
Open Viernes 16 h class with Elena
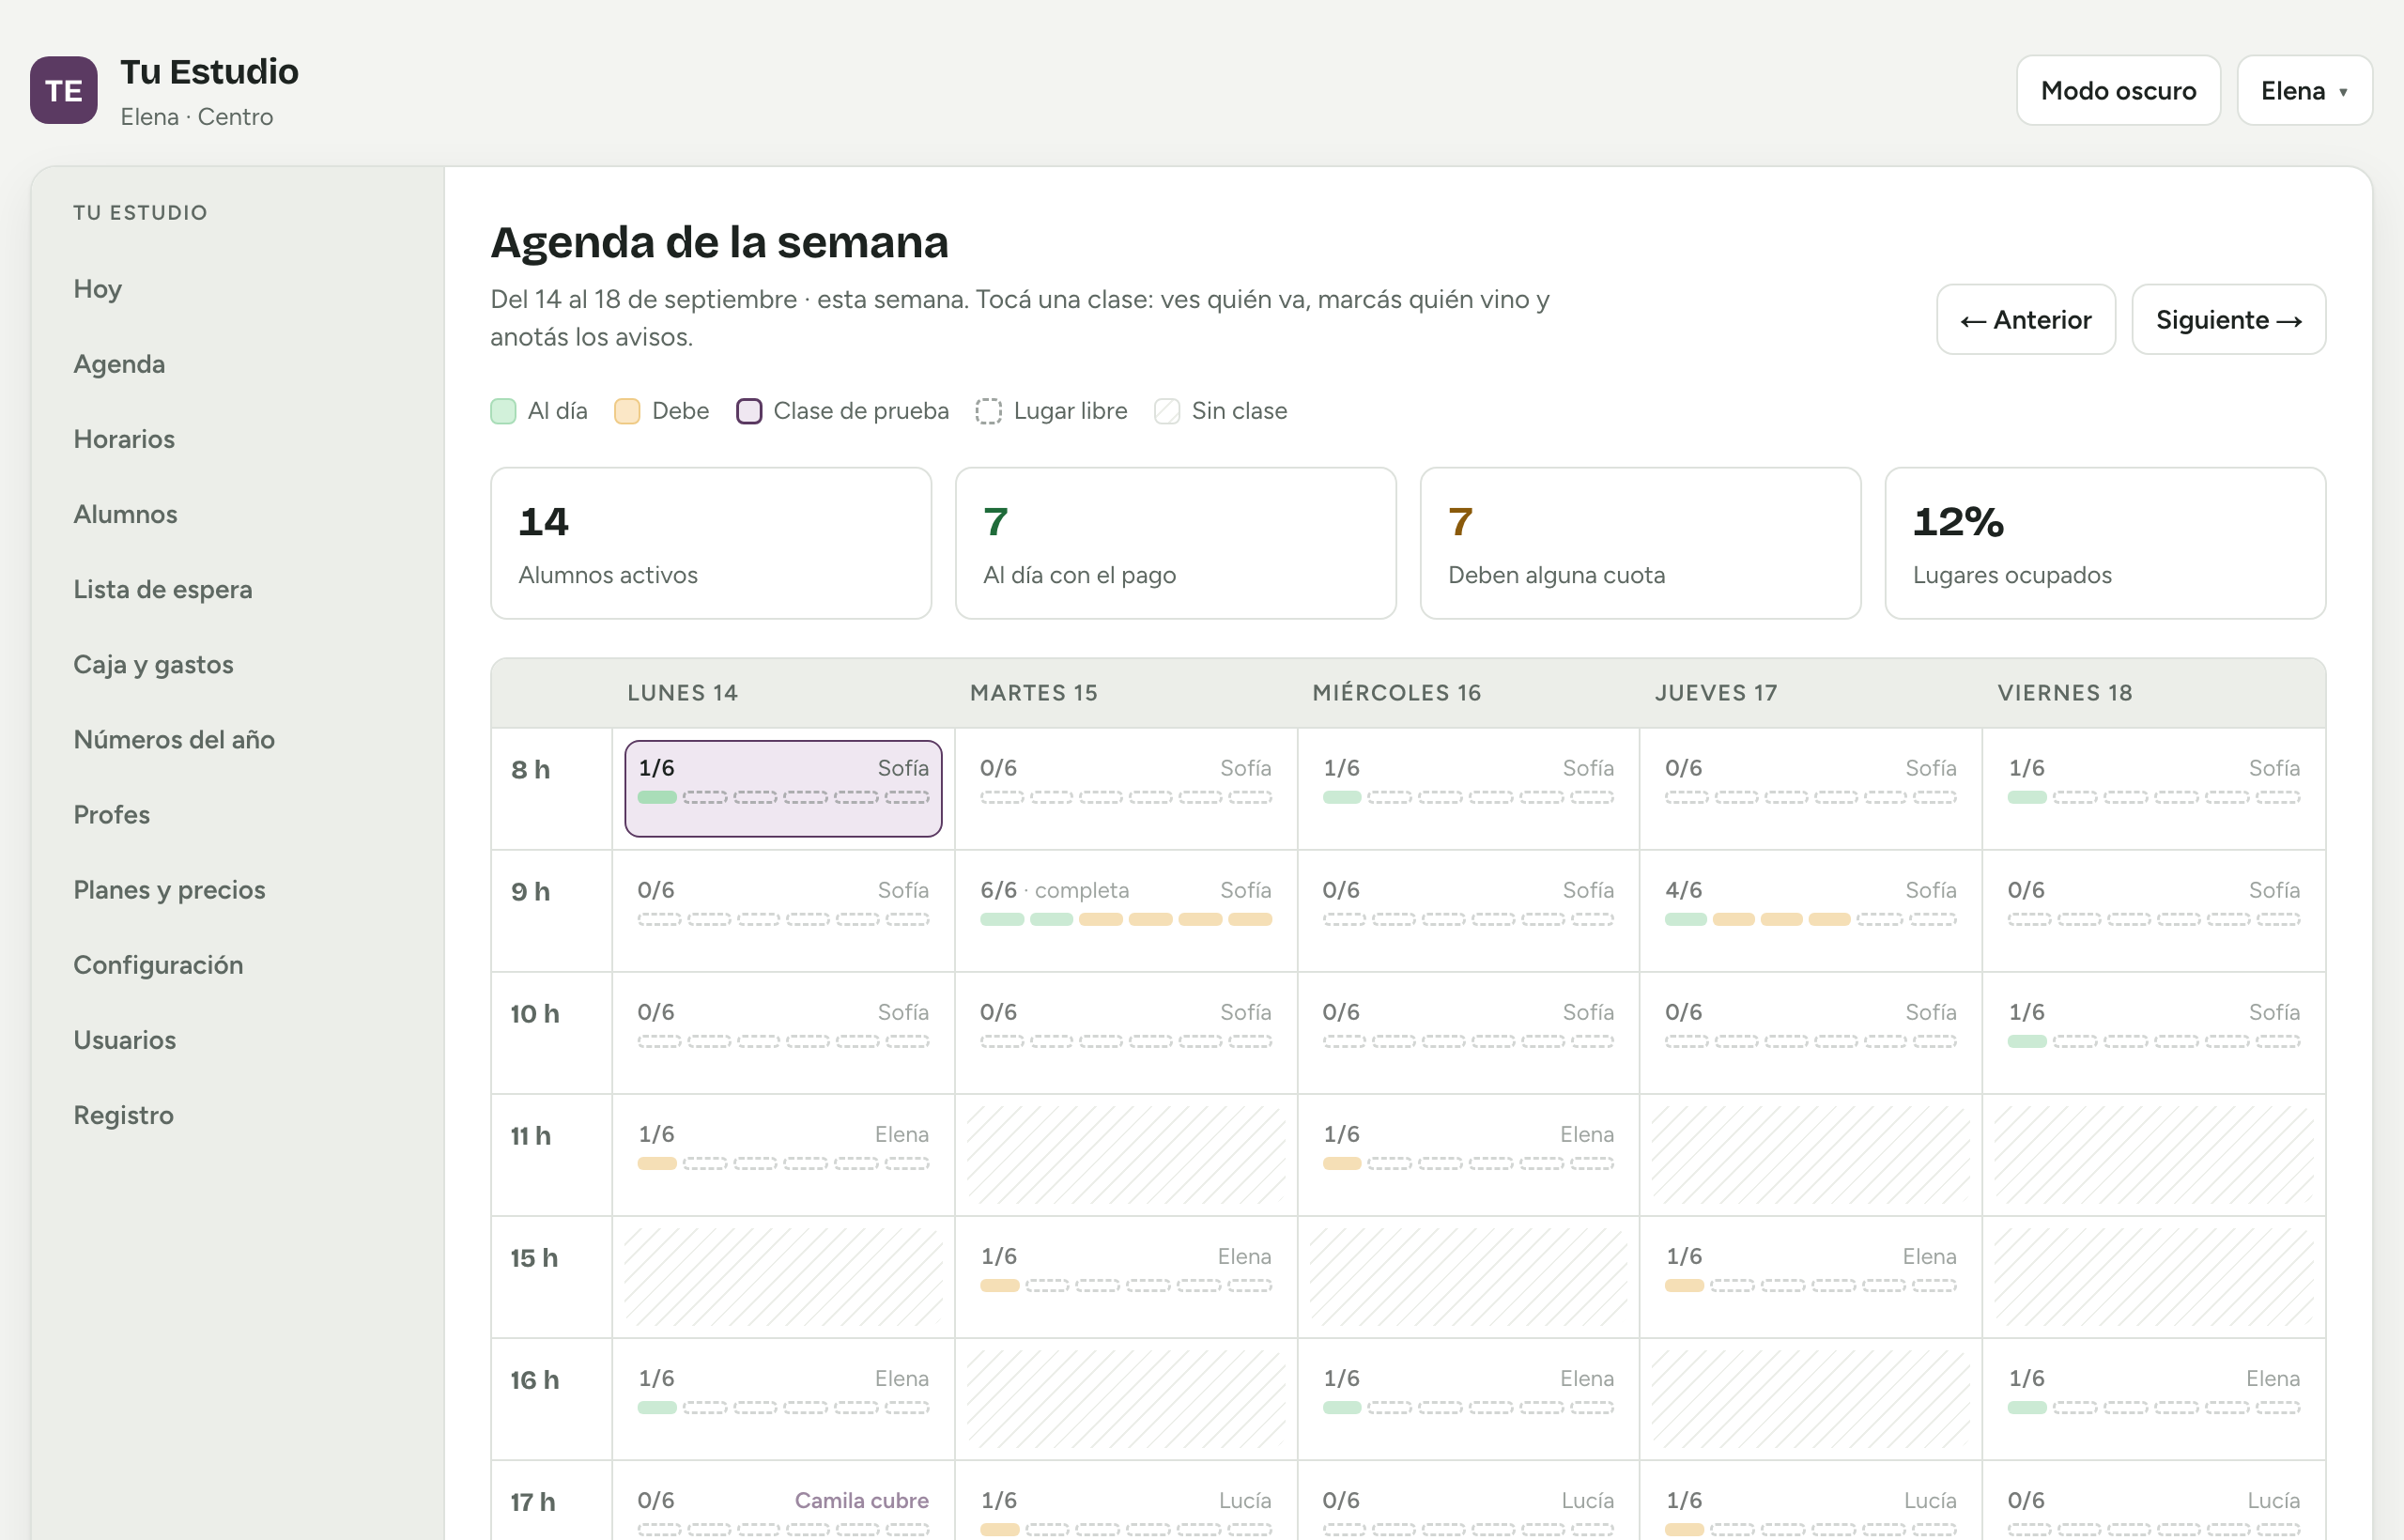[2153, 1398]
